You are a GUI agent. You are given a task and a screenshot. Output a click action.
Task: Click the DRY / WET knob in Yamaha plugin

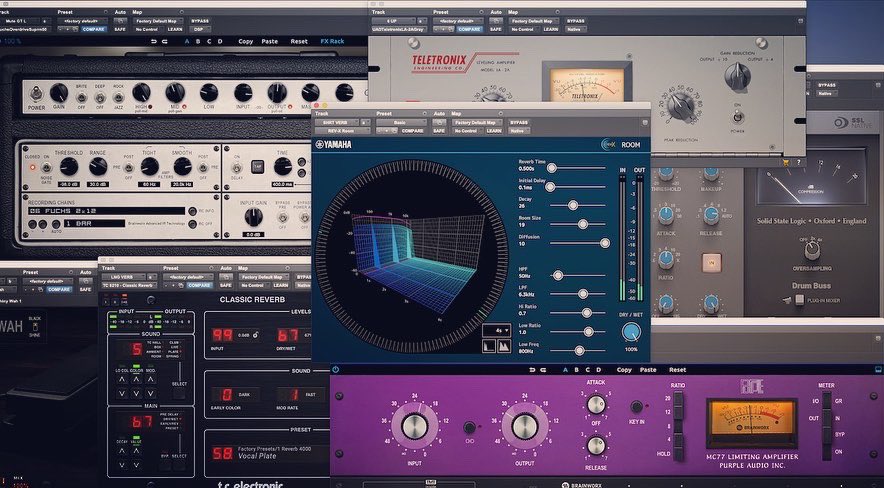pyautogui.click(x=631, y=332)
